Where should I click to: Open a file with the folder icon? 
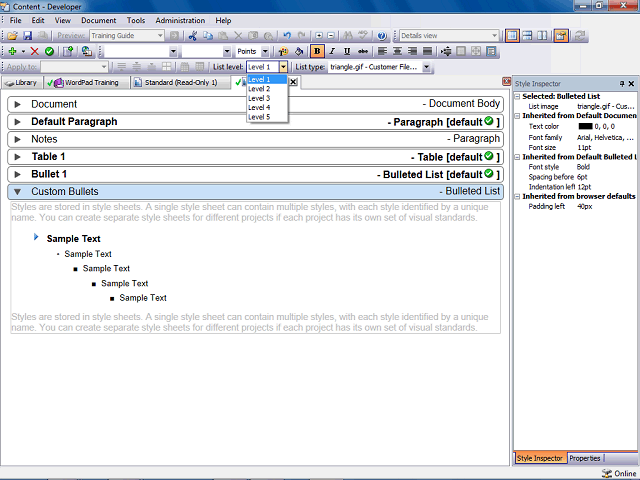(x=12, y=36)
